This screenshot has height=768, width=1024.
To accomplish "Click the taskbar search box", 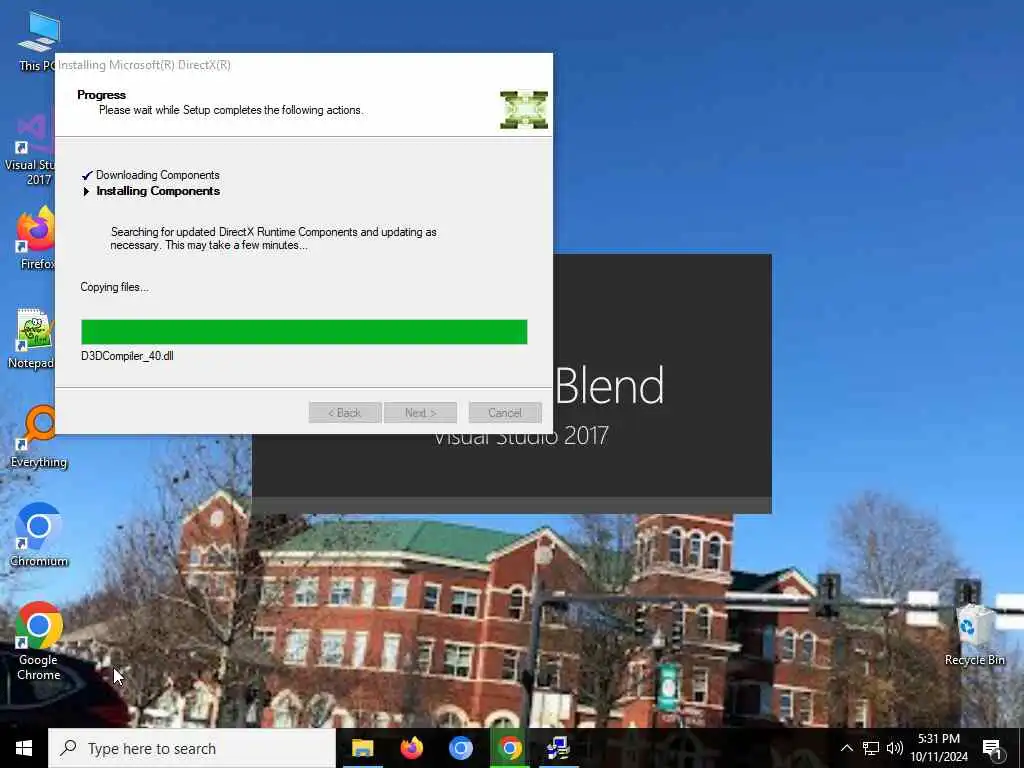I will coord(192,748).
